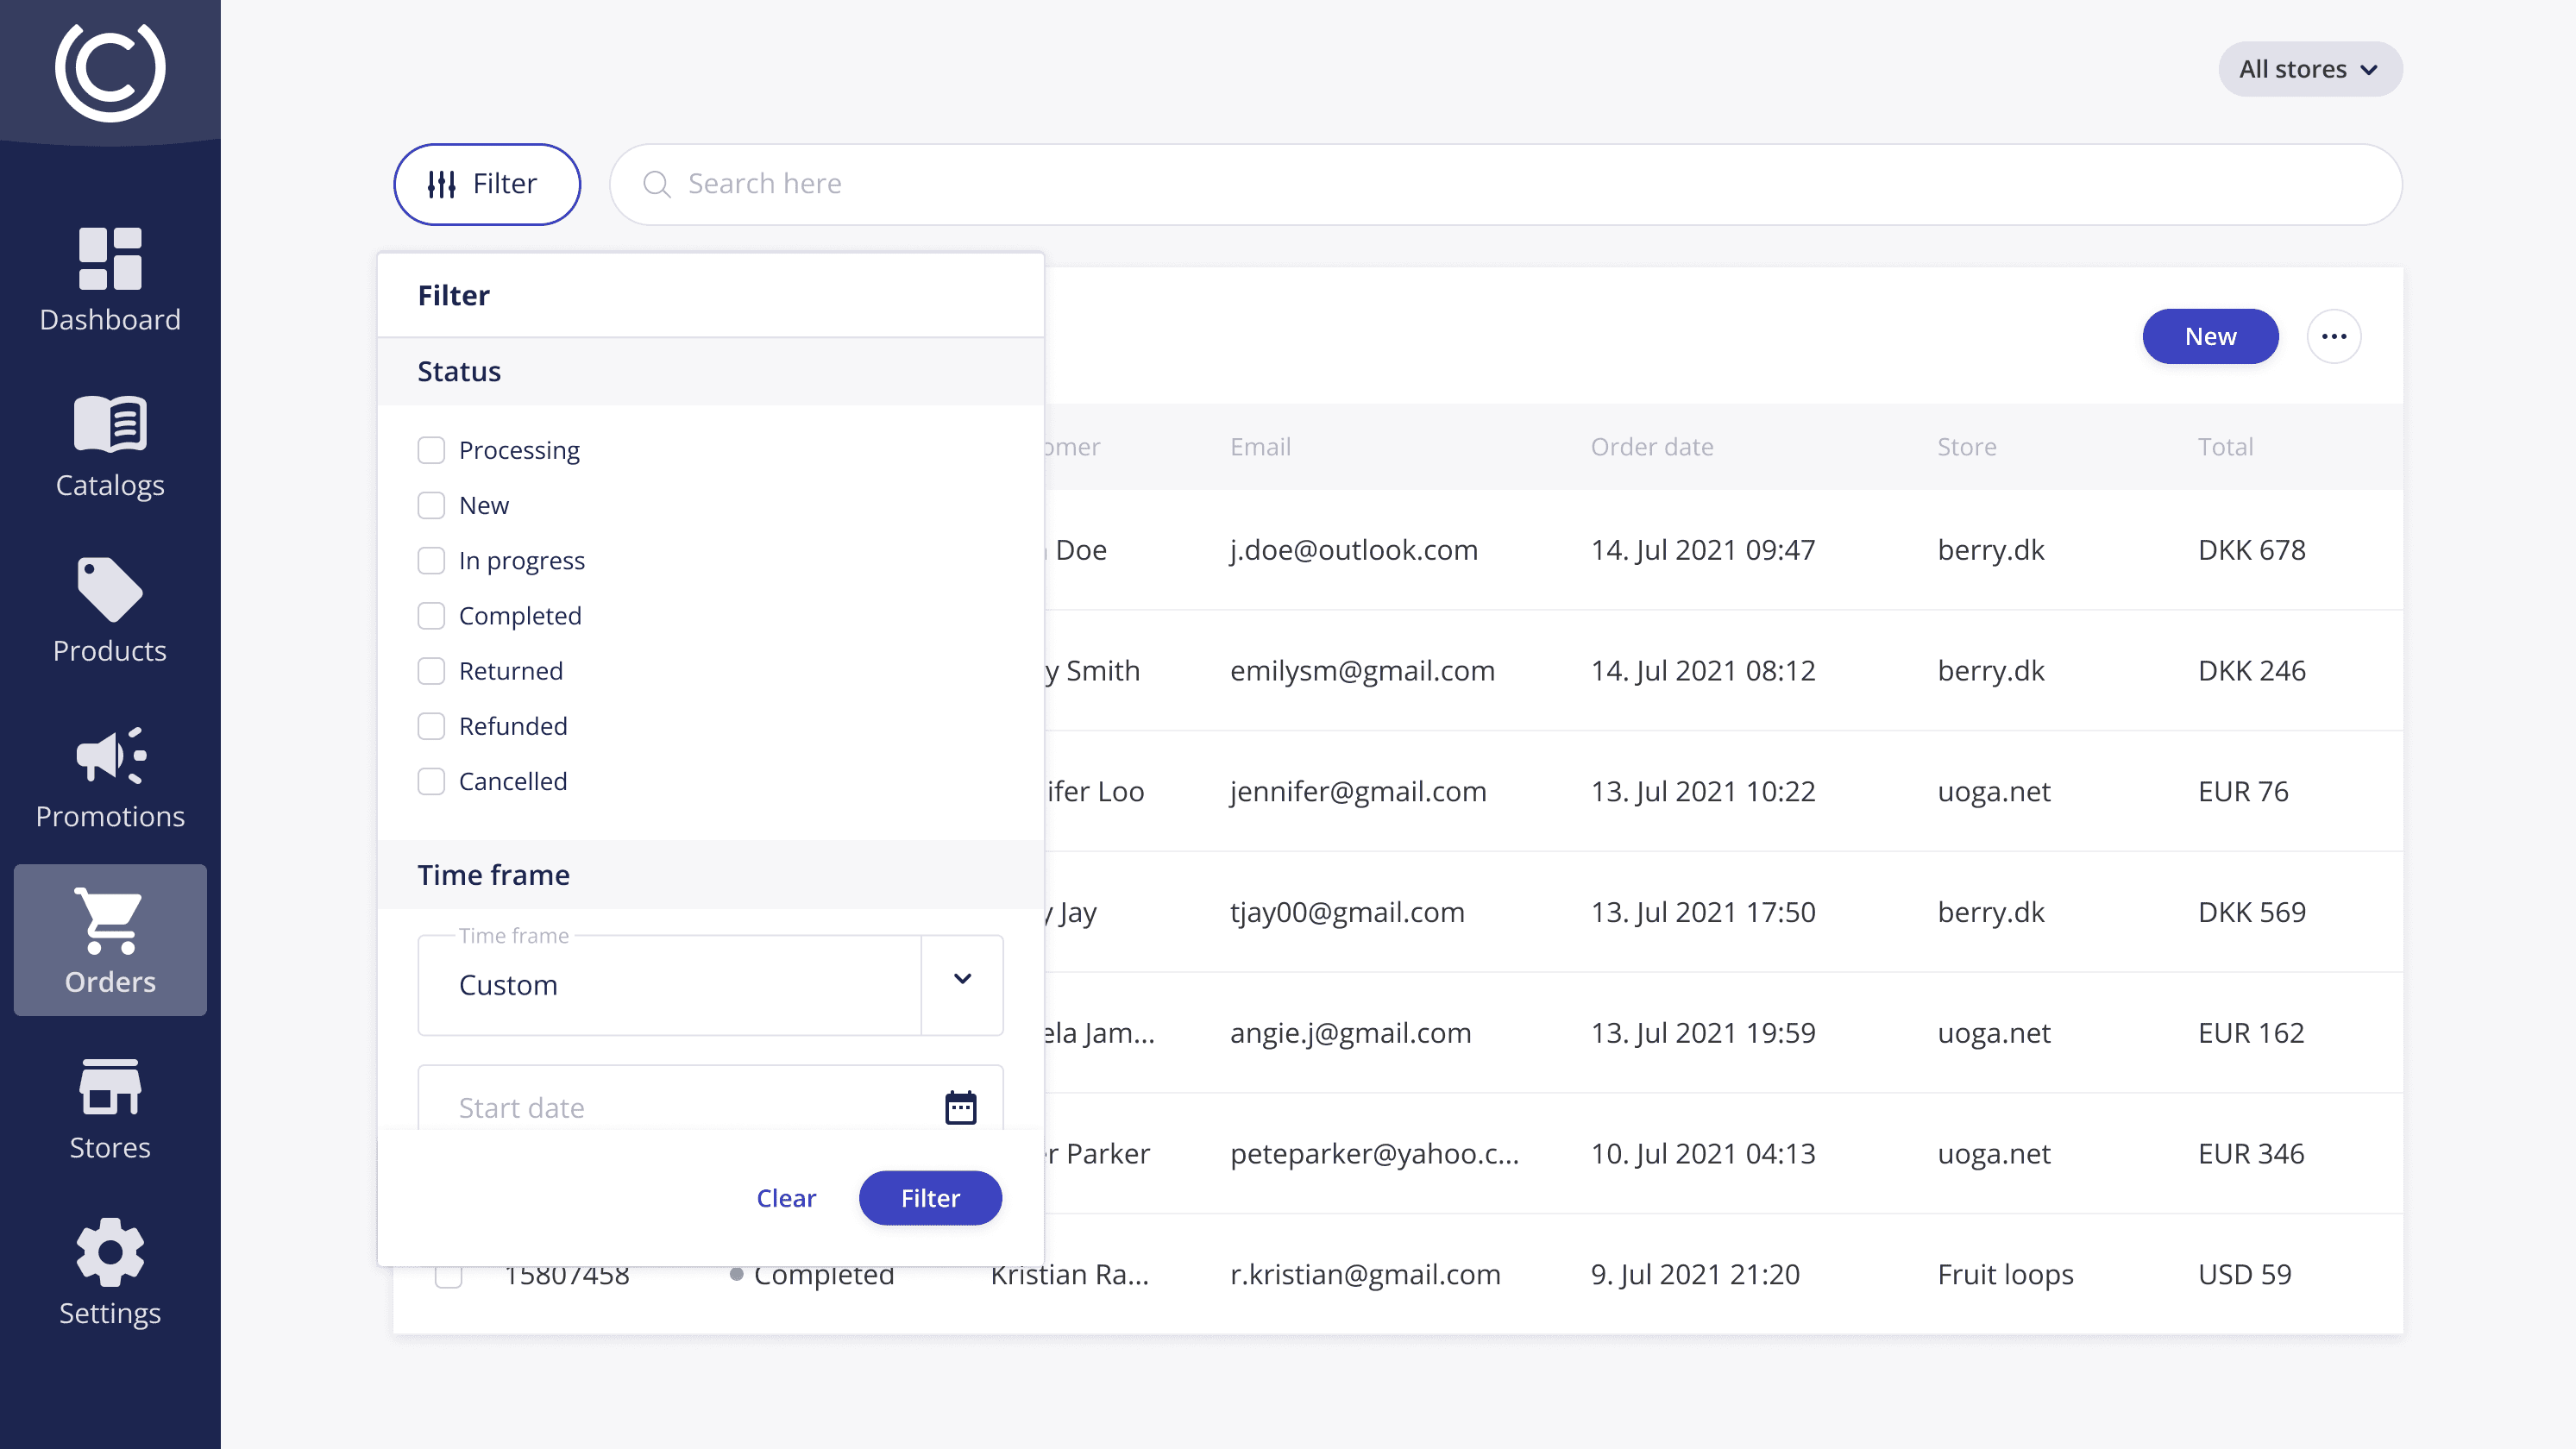Select the Stores storefront icon
The image size is (2576, 1449).
click(110, 1086)
